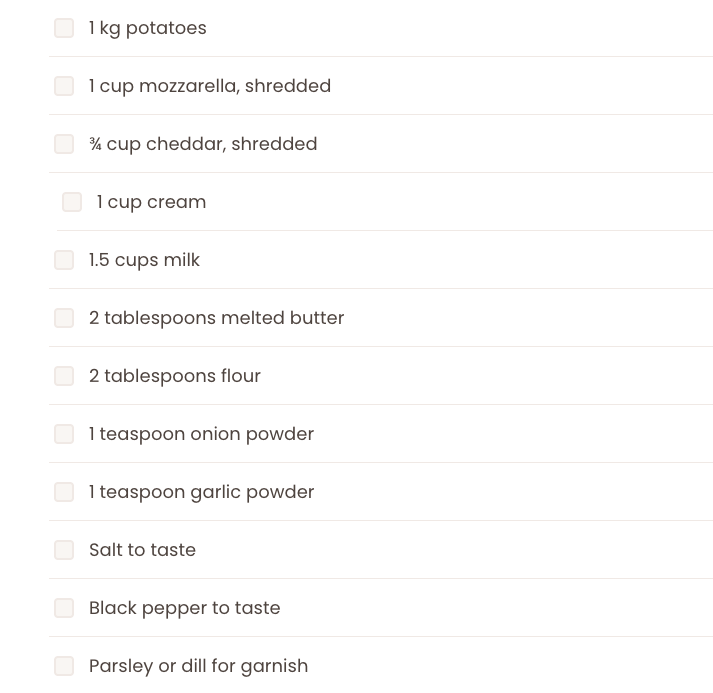Click the 'Parsley or dill for garnish' text
713x693 pixels.
[198, 666]
